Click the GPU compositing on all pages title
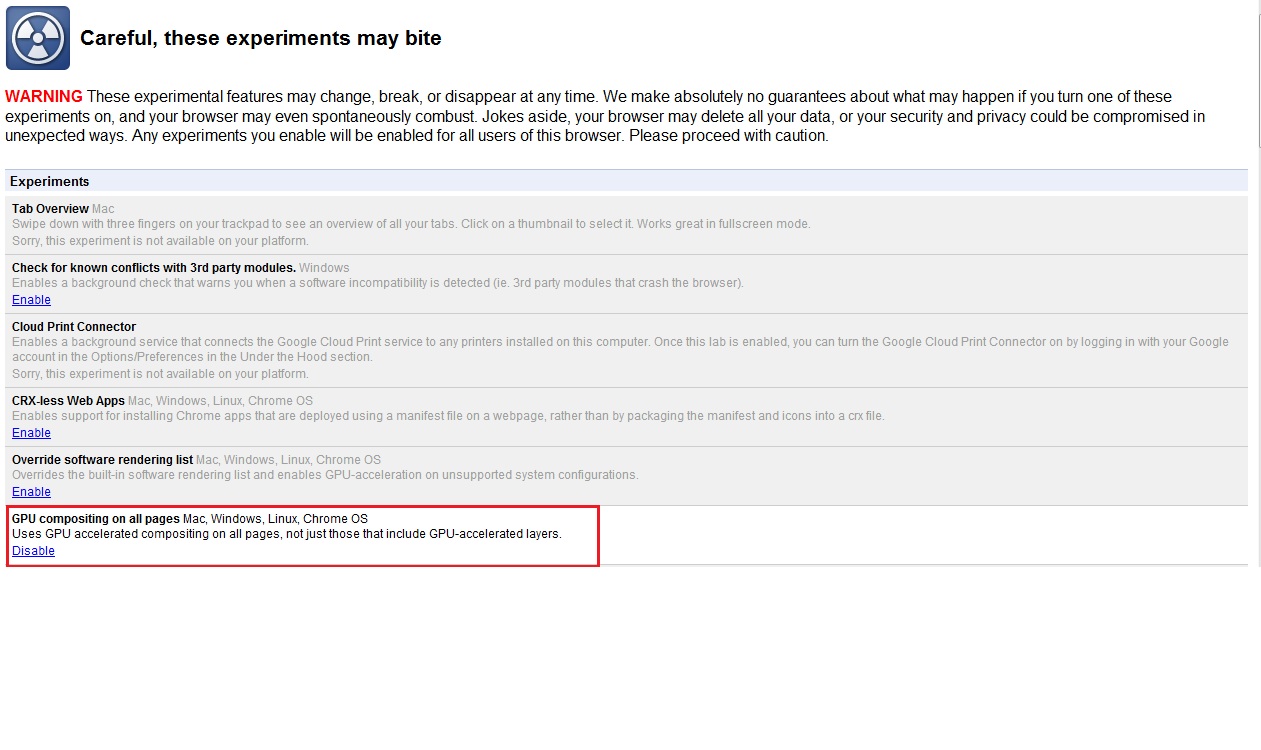This screenshot has height=750, width=1261. pos(96,519)
